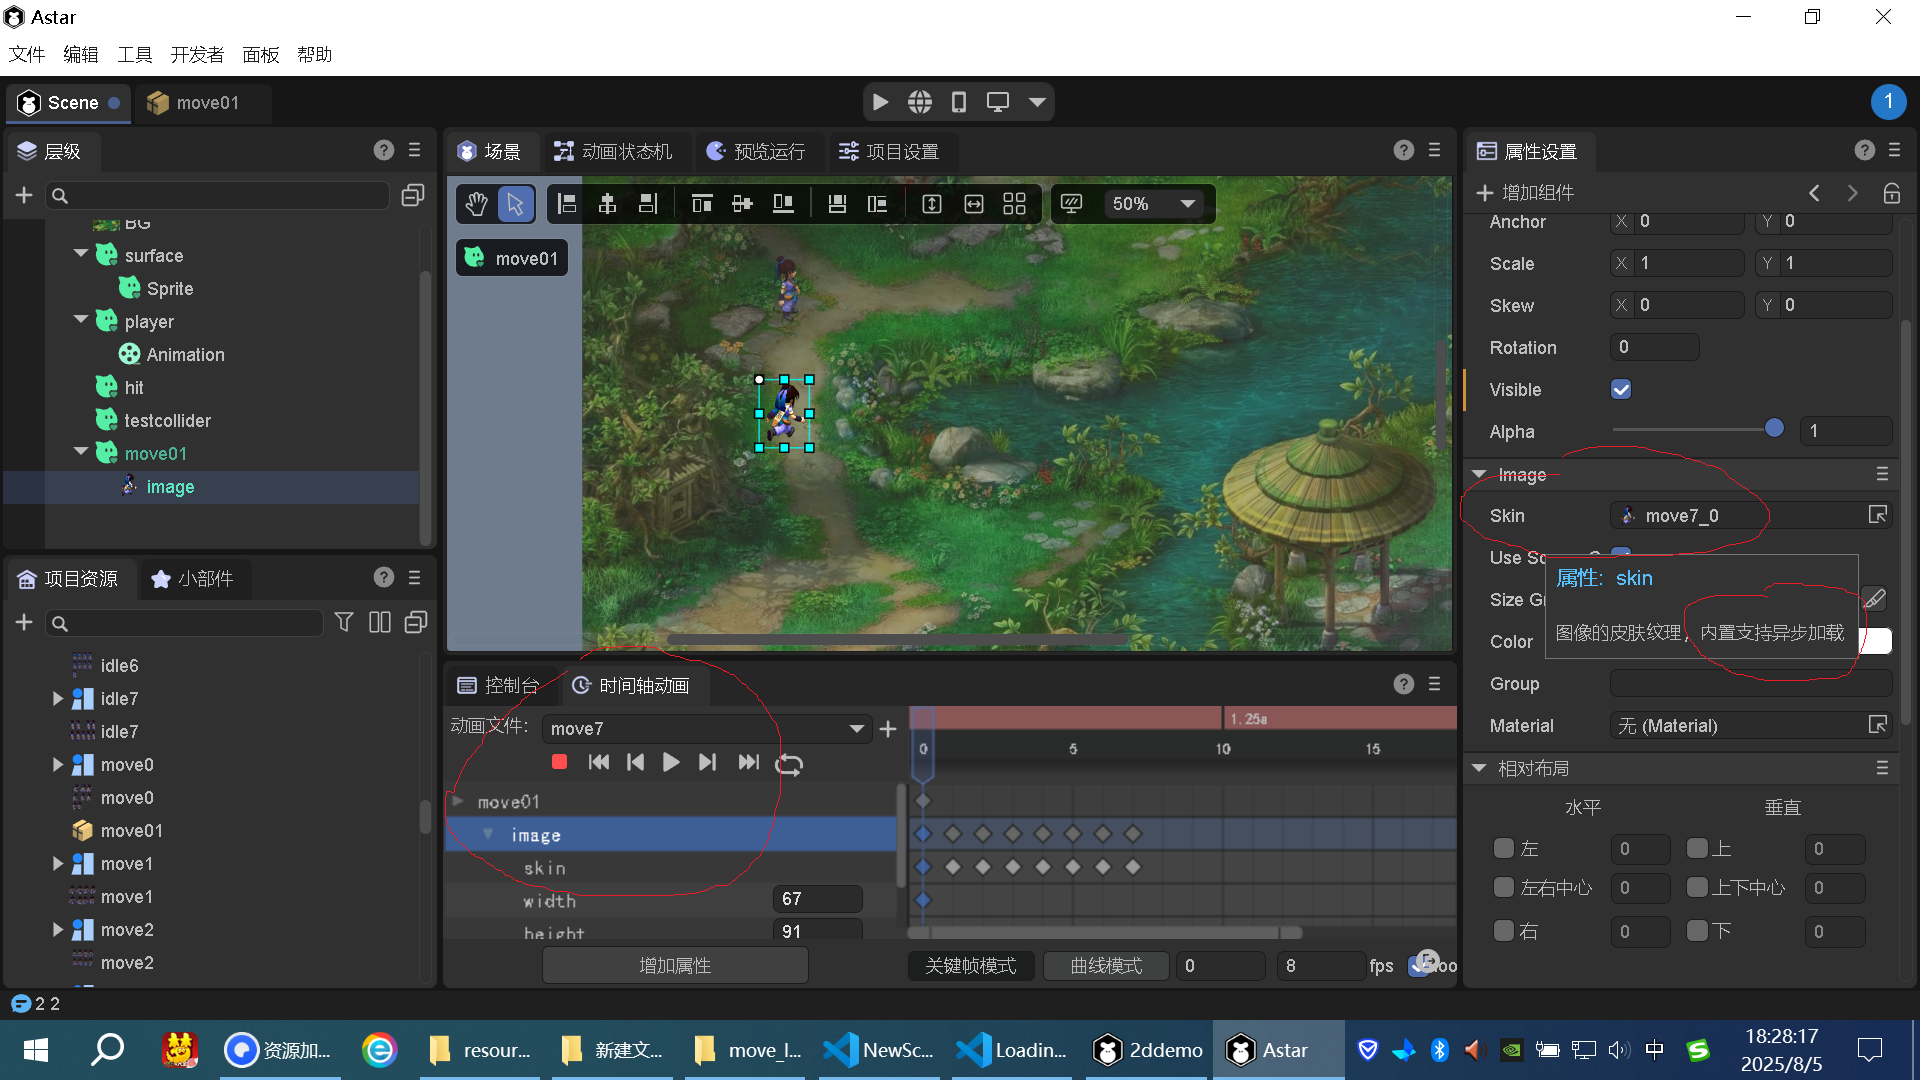Screen dimensions: 1920x1080
Task: Enable the 左右中心 layout checkbox
Action: [x=1503, y=887]
